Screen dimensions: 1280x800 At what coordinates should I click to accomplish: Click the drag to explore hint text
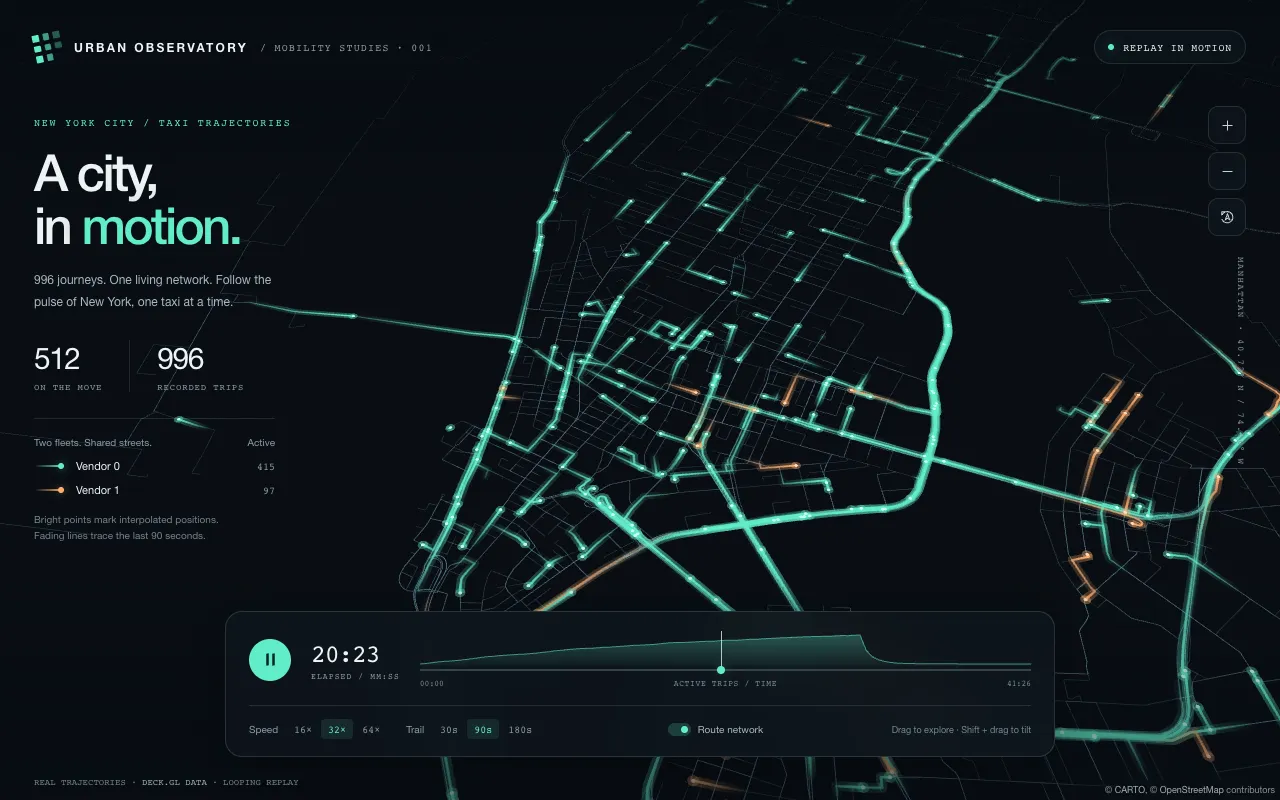click(961, 730)
